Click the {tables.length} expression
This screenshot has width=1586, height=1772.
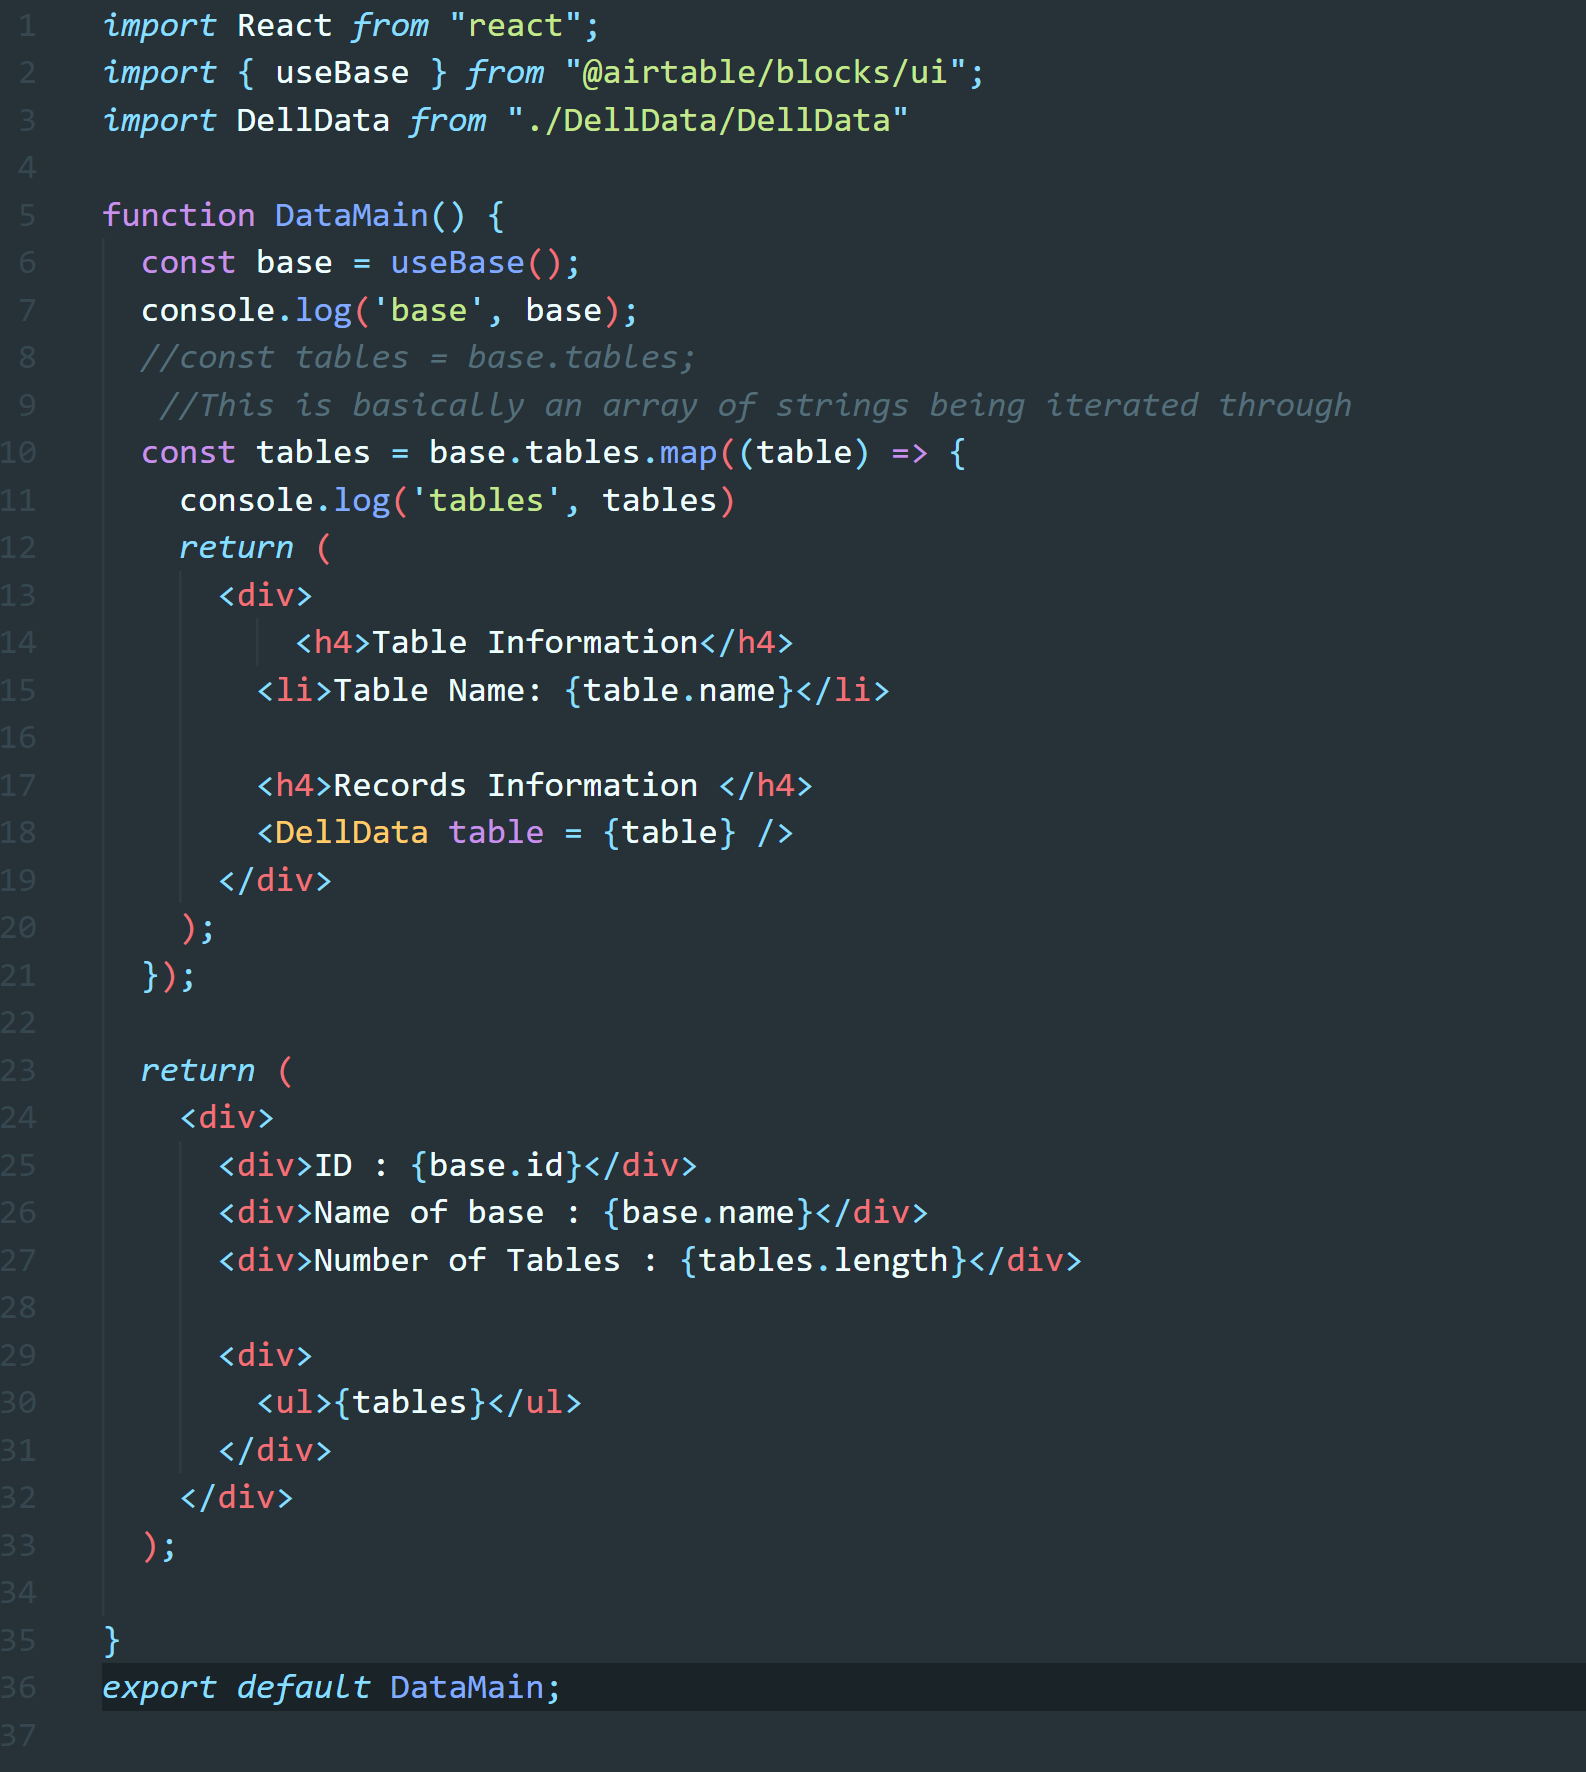pos(823,1260)
